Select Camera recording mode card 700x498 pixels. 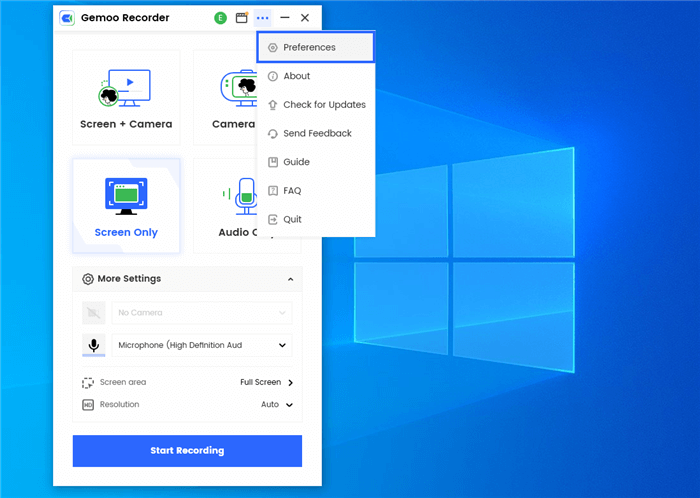(225, 97)
